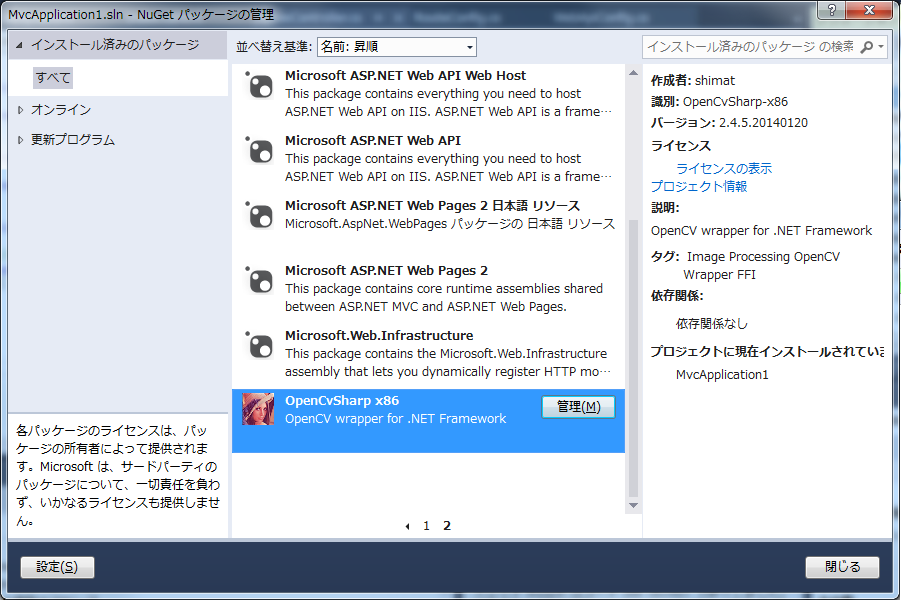Click the search magnifier icon
This screenshot has width=901, height=600.
[x=867, y=47]
